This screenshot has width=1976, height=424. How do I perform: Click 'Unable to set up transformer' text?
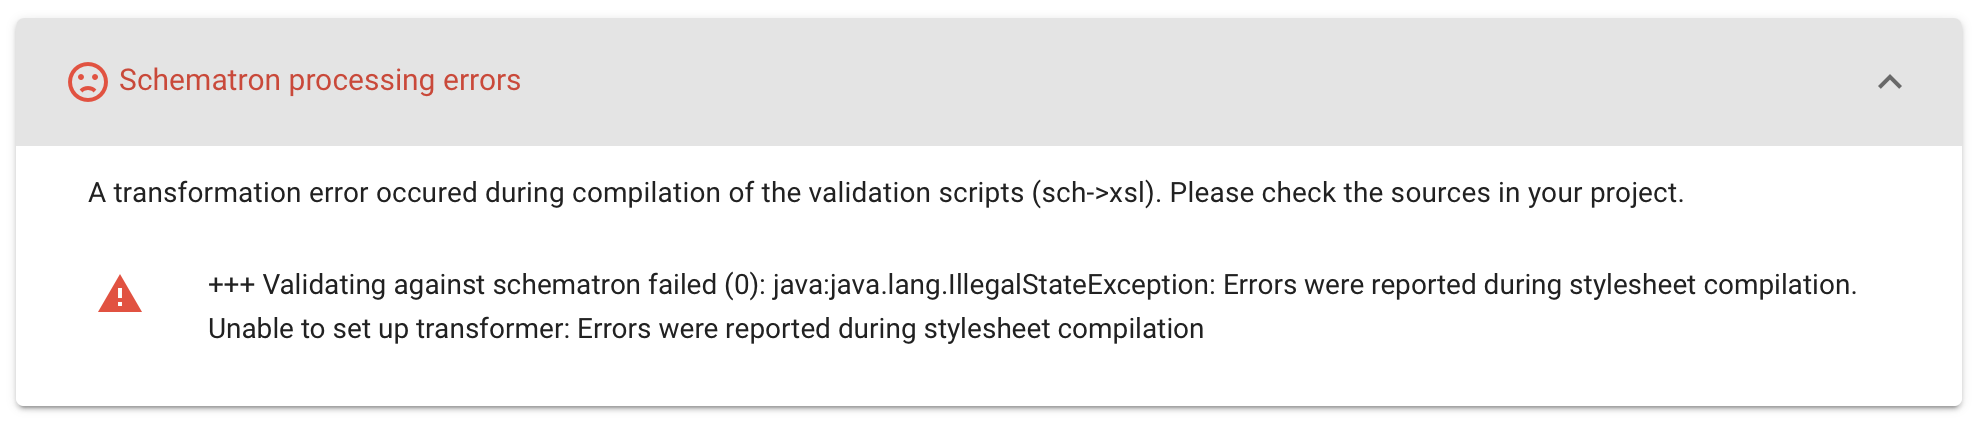click(x=388, y=329)
